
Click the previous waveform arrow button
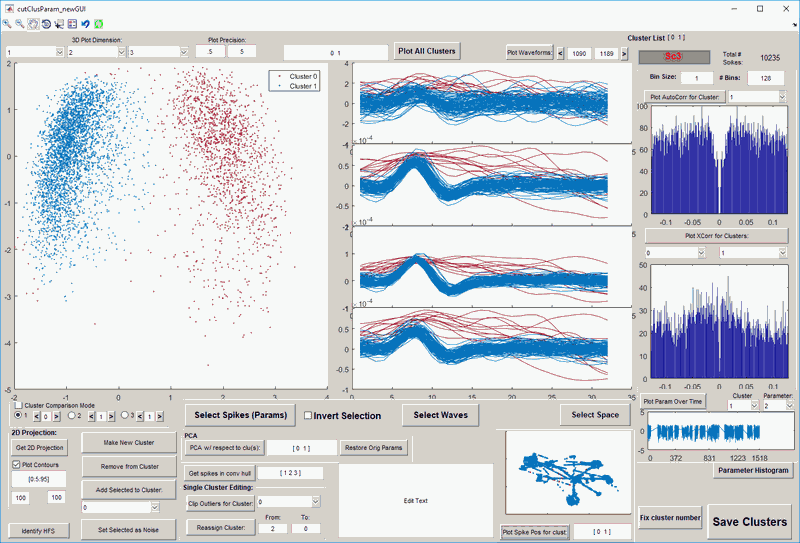pos(560,53)
